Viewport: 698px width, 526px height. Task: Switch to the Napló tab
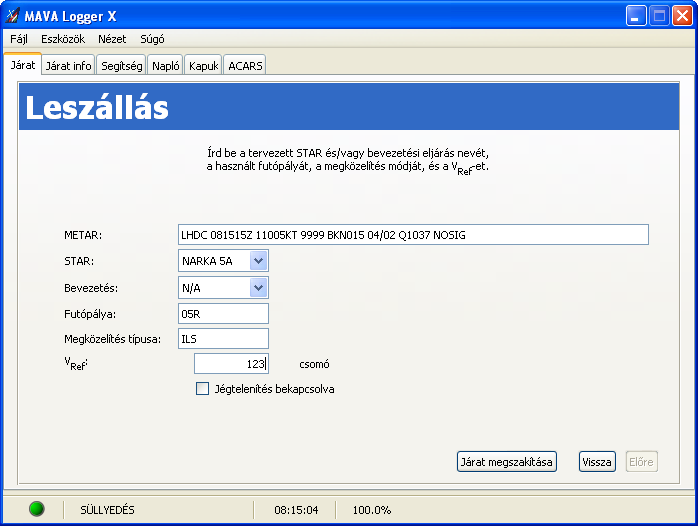[166, 66]
